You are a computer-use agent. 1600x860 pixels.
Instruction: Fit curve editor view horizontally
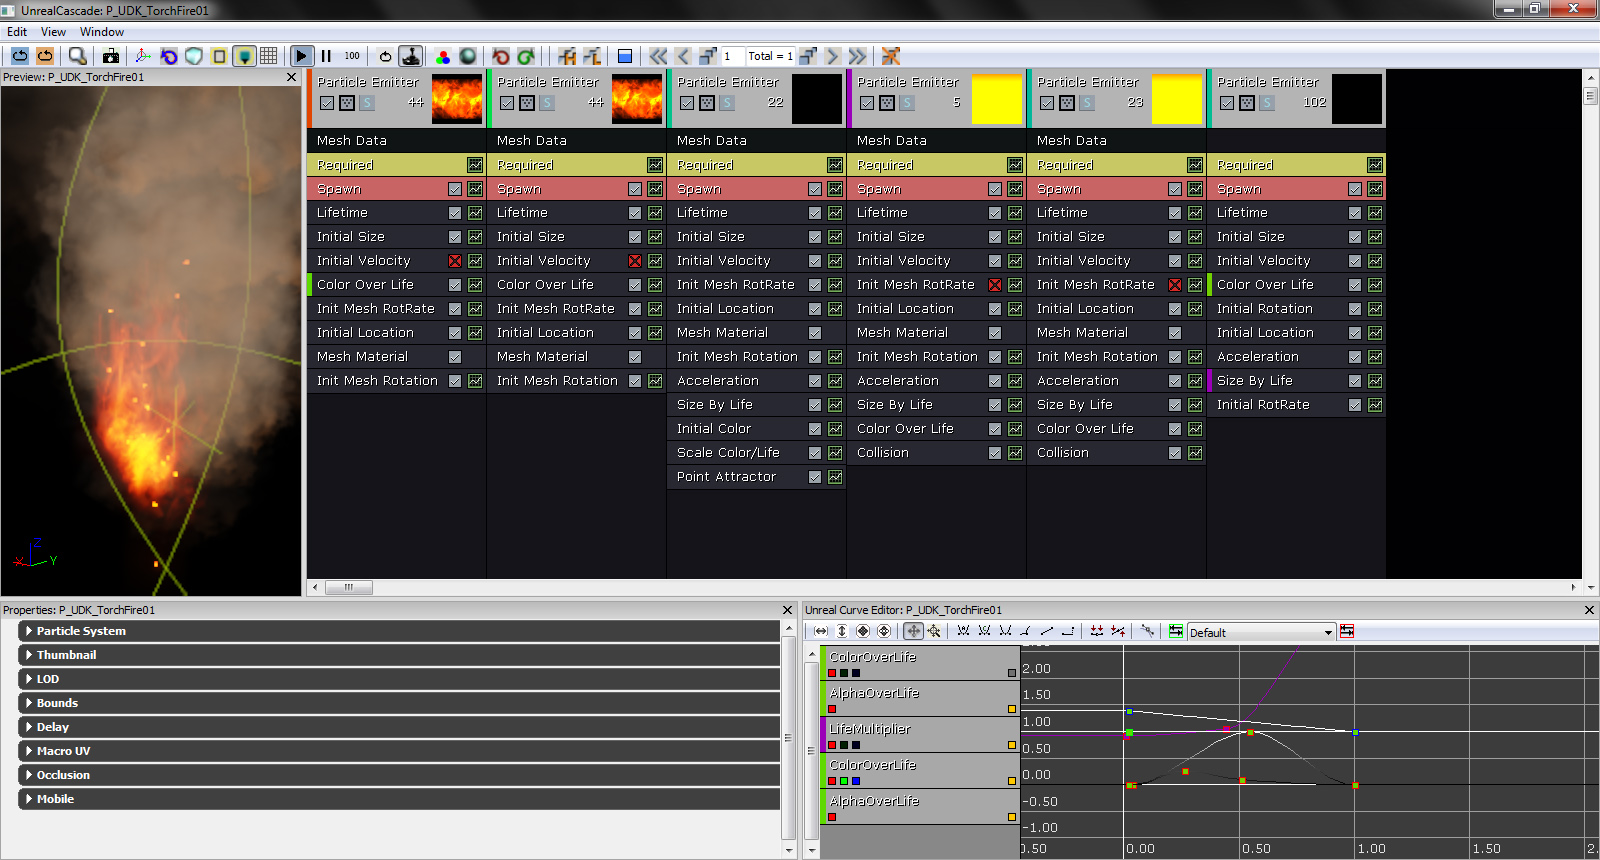point(821,631)
